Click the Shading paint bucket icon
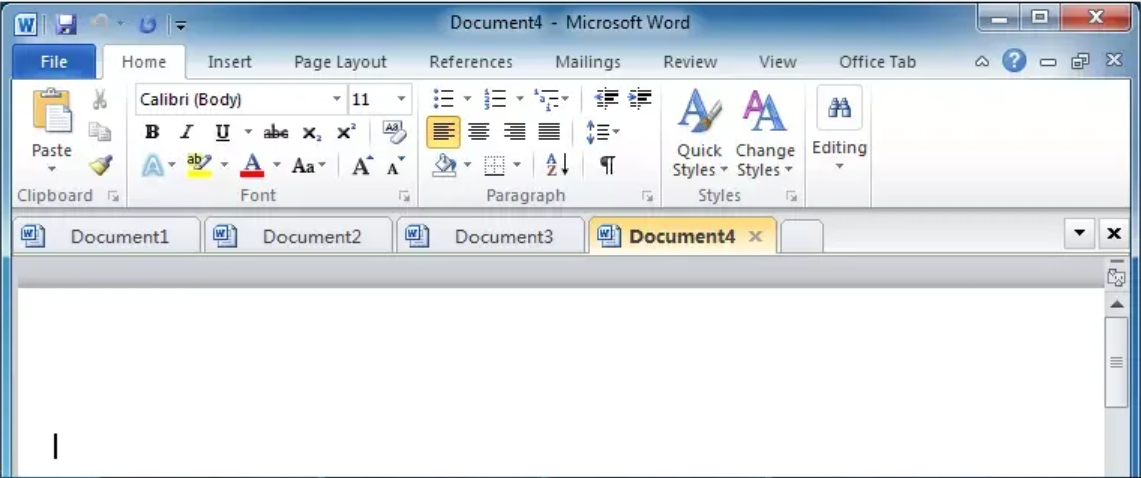The image size is (1141, 478). tap(444, 166)
